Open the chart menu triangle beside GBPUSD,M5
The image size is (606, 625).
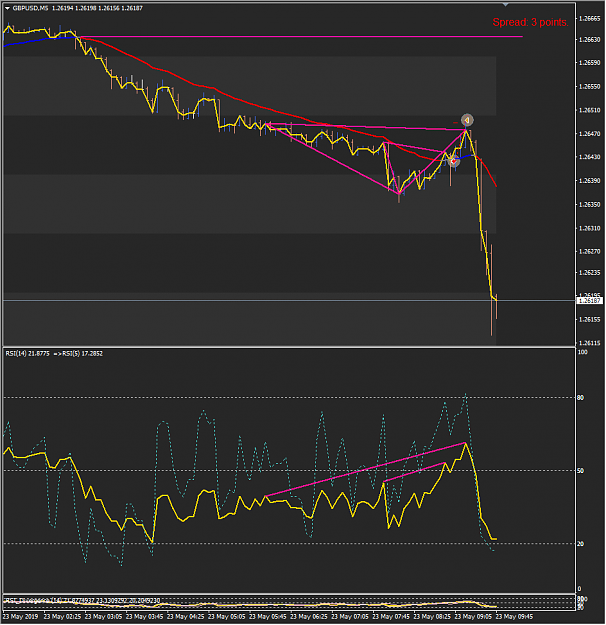(x=7, y=8)
